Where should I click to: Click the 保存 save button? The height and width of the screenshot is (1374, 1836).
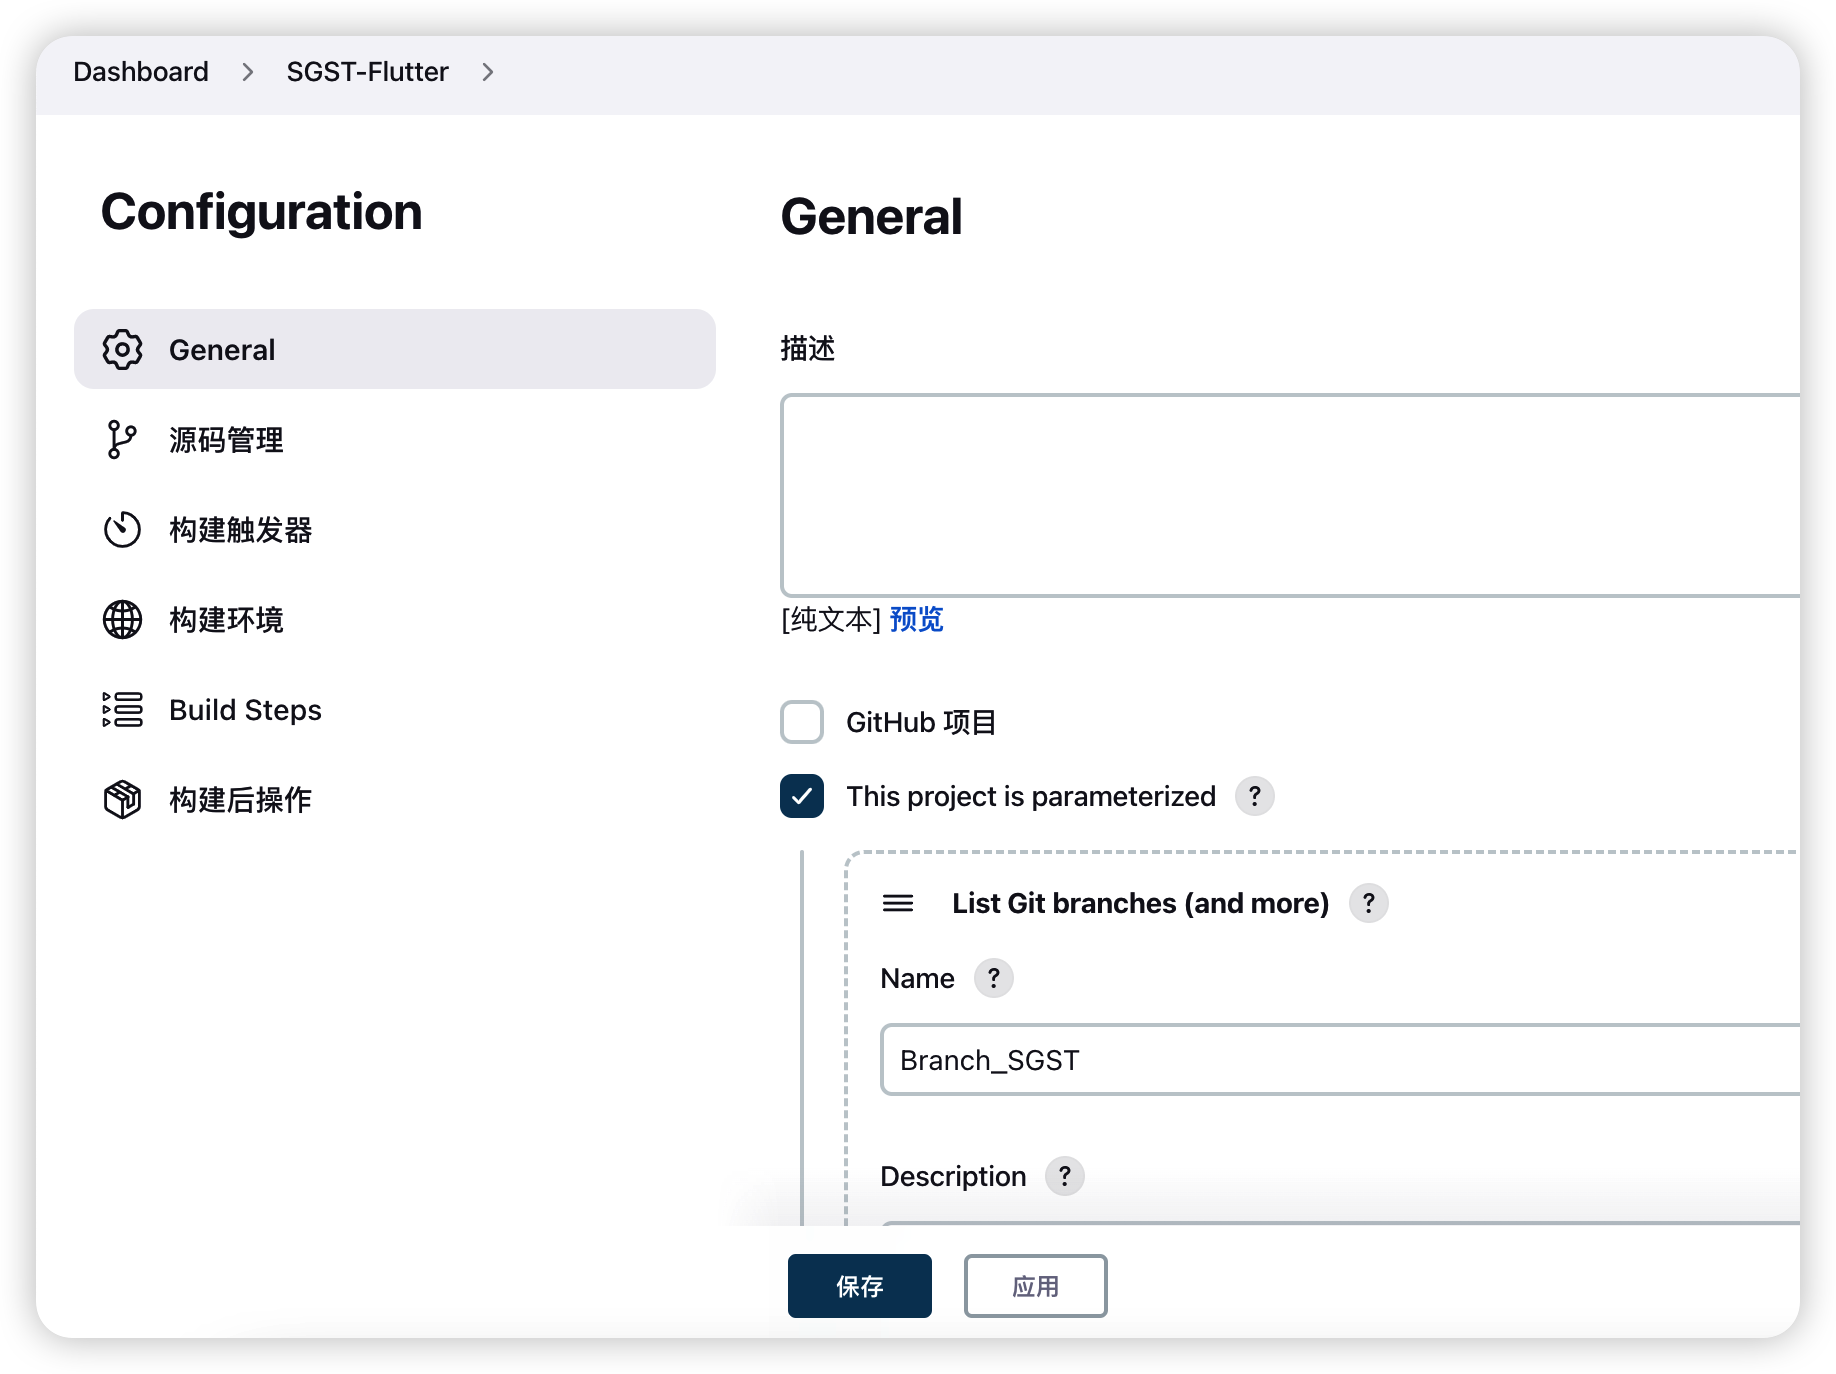[x=859, y=1286]
